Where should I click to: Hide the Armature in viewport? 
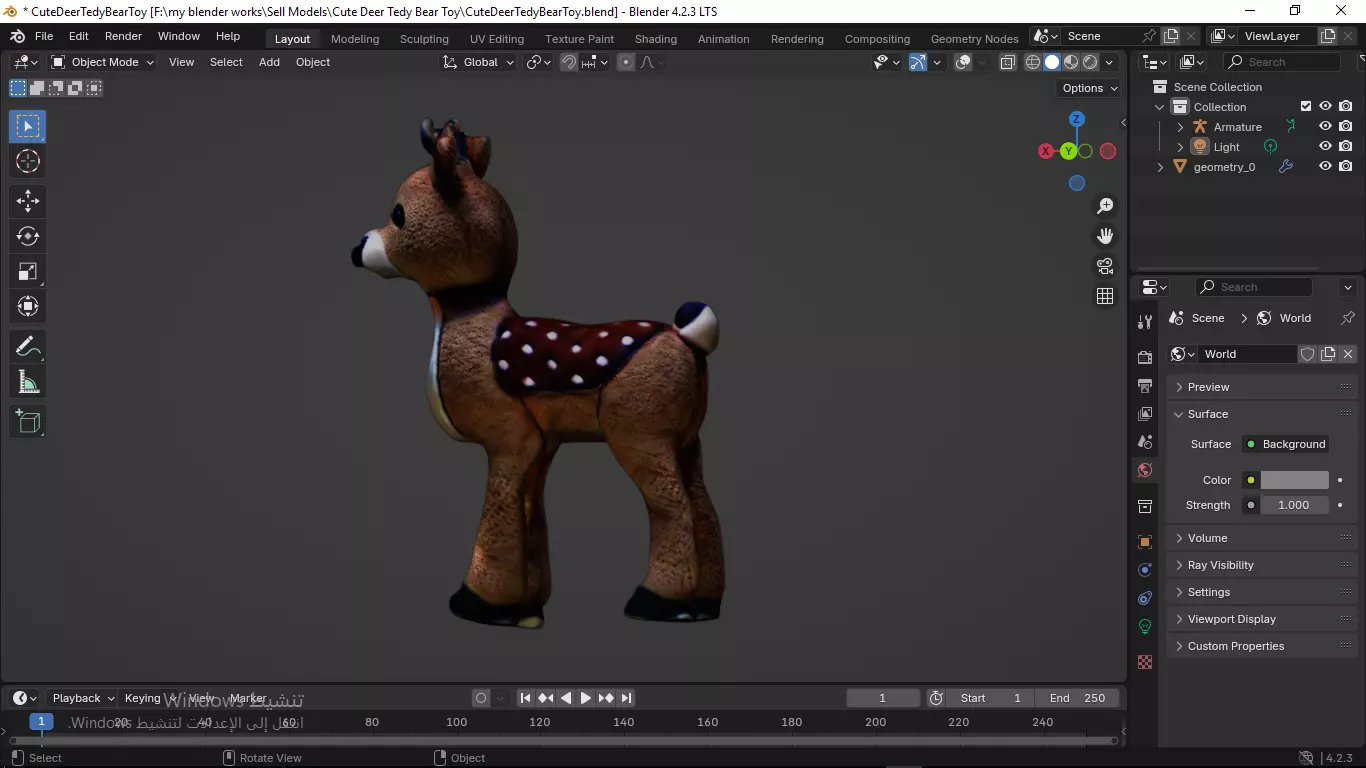(1325, 127)
